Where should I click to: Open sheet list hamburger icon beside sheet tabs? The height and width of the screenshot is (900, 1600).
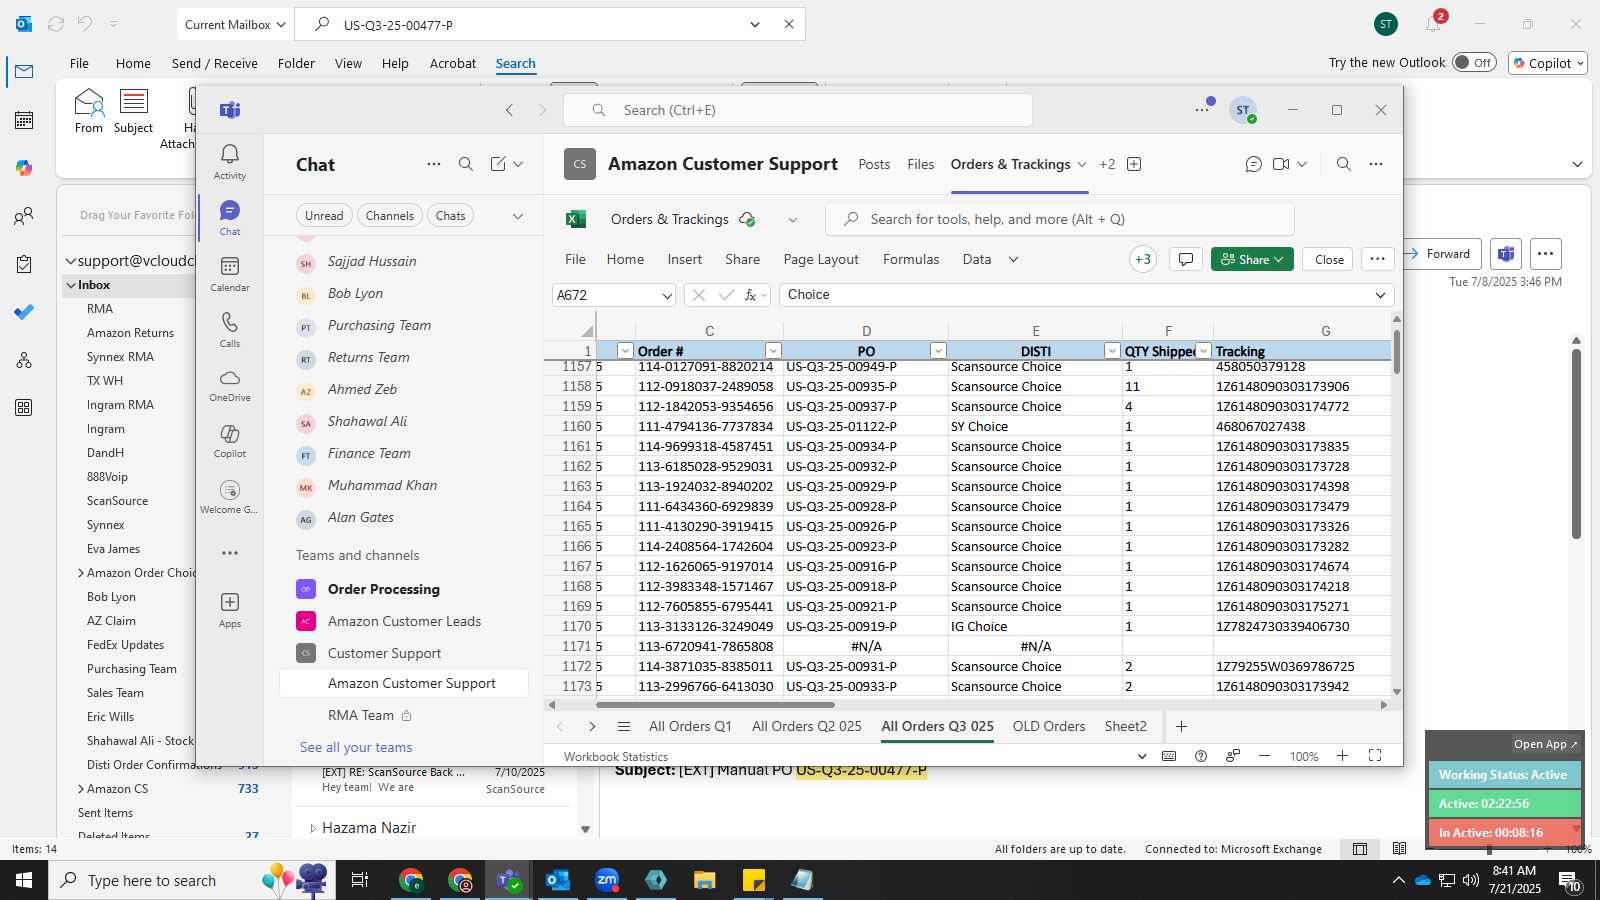click(x=624, y=726)
